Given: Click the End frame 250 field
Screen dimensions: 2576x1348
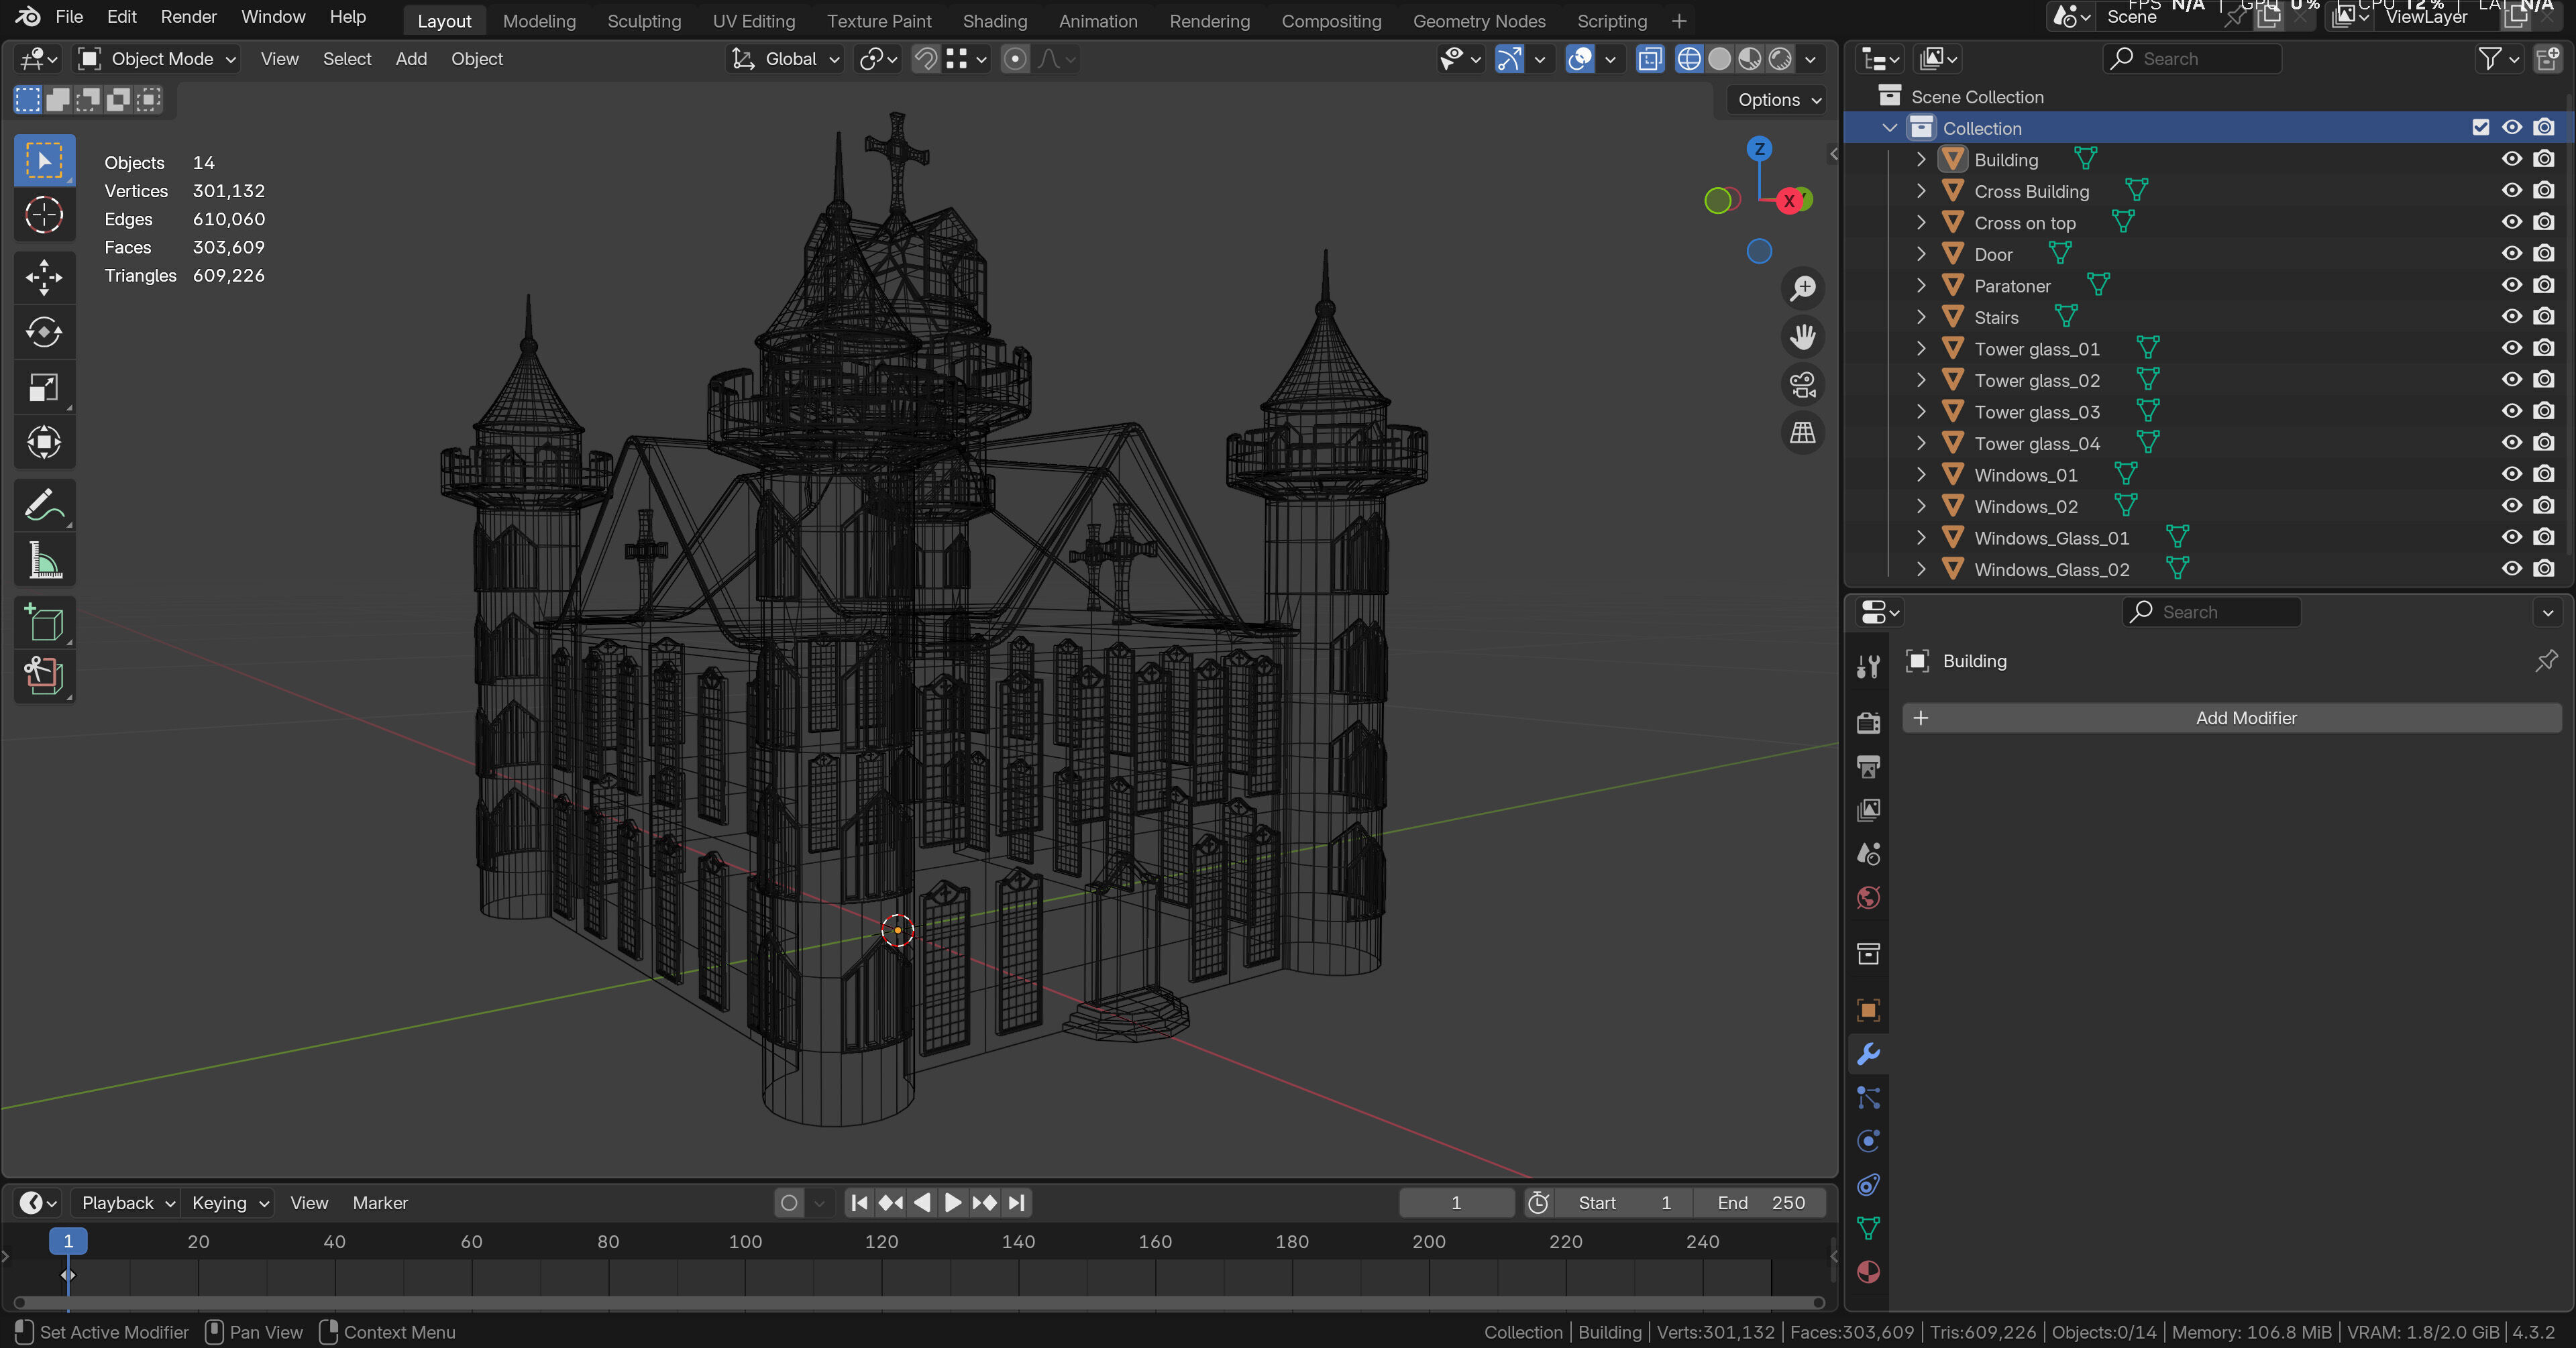Looking at the screenshot, I should point(1760,1203).
